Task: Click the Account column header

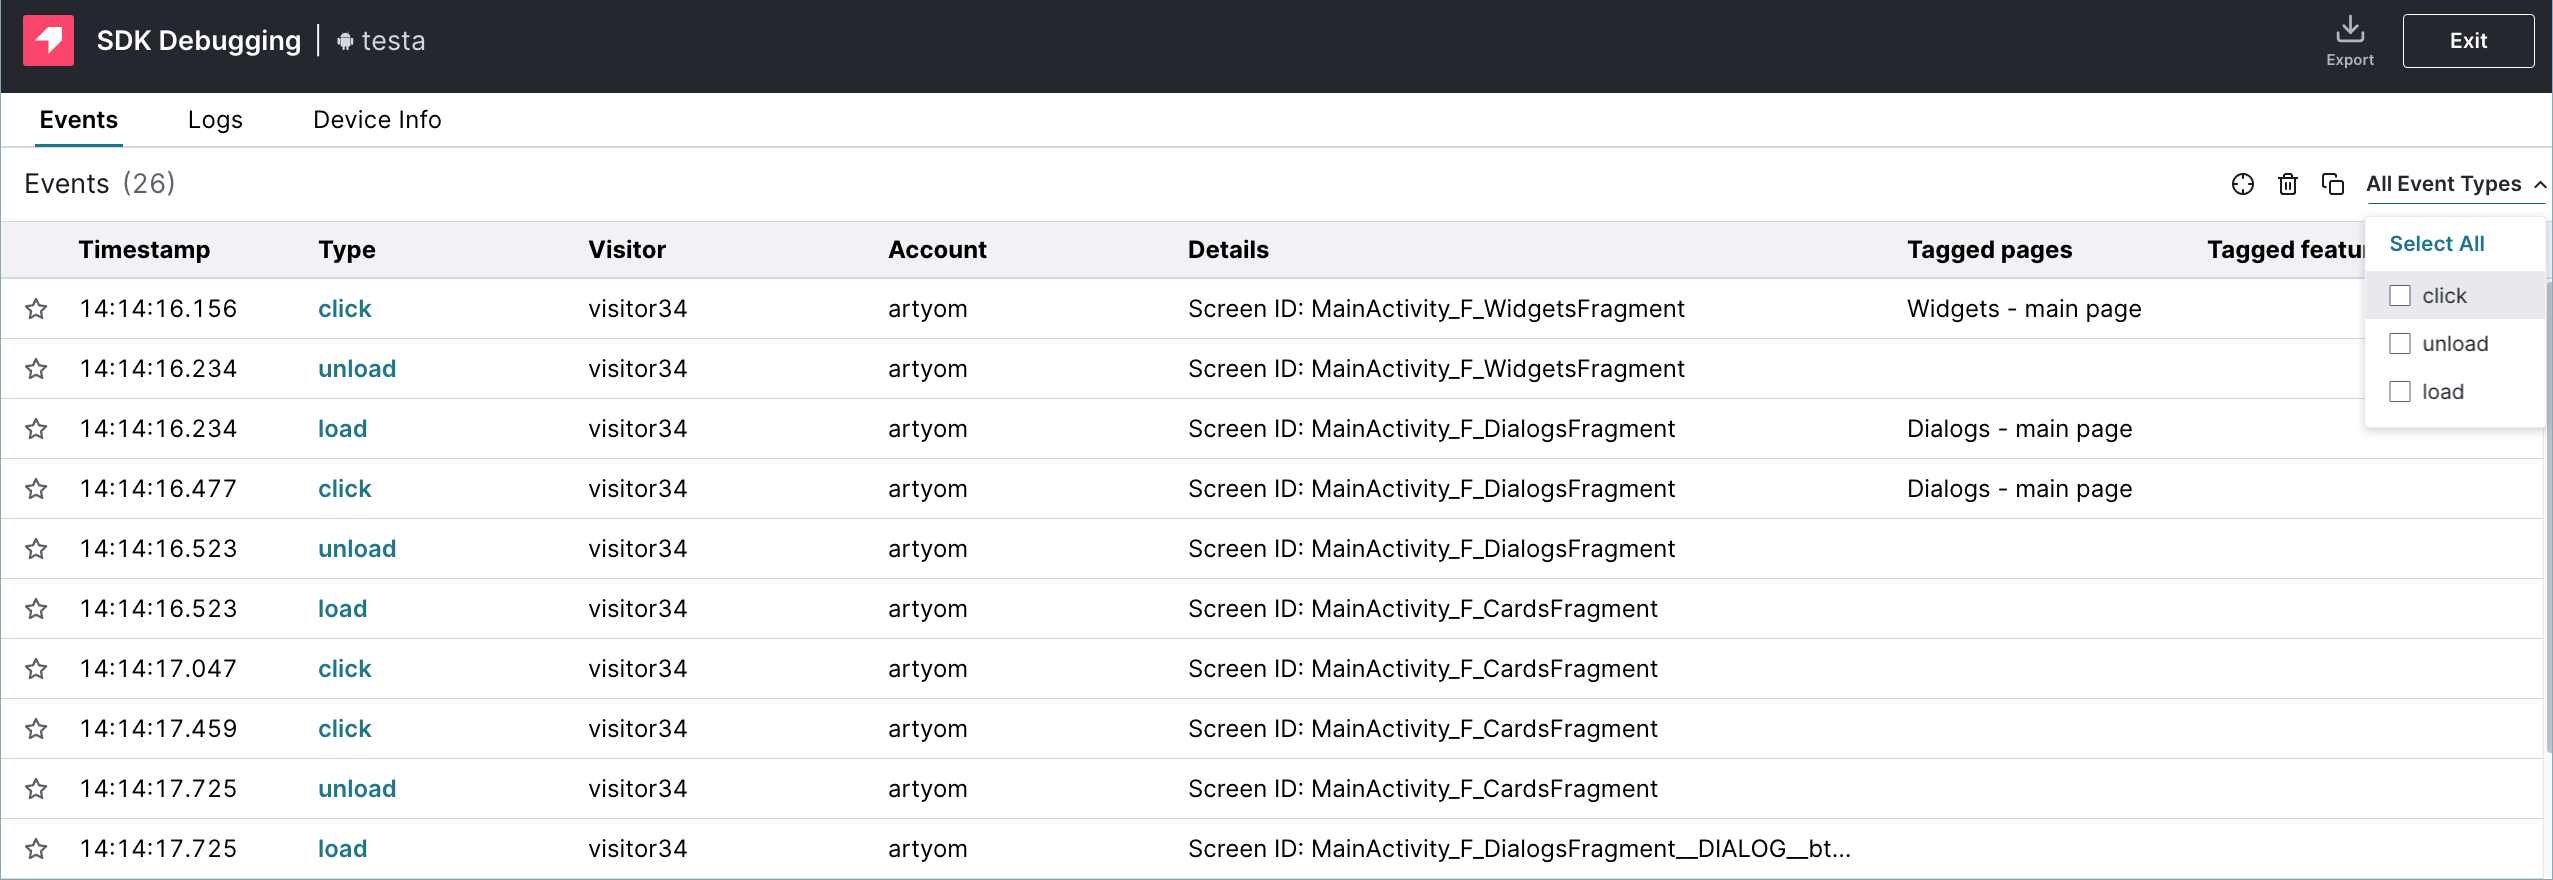Action: [x=937, y=250]
